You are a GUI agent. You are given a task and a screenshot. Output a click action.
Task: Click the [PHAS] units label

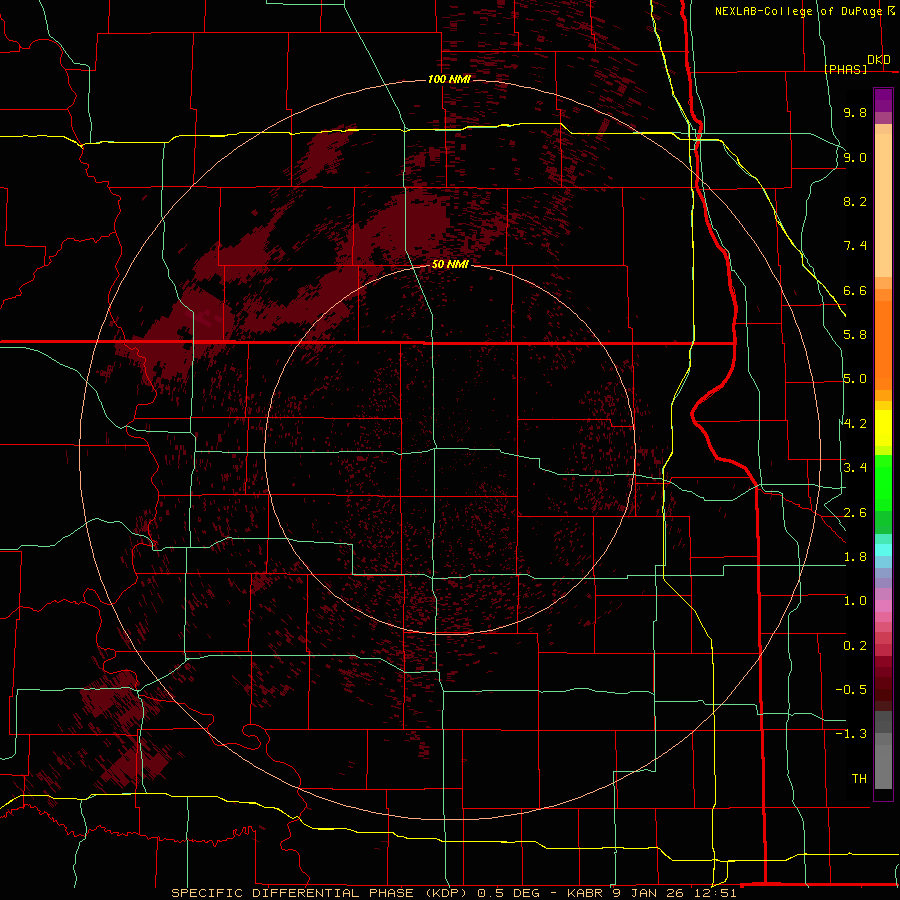845,69
